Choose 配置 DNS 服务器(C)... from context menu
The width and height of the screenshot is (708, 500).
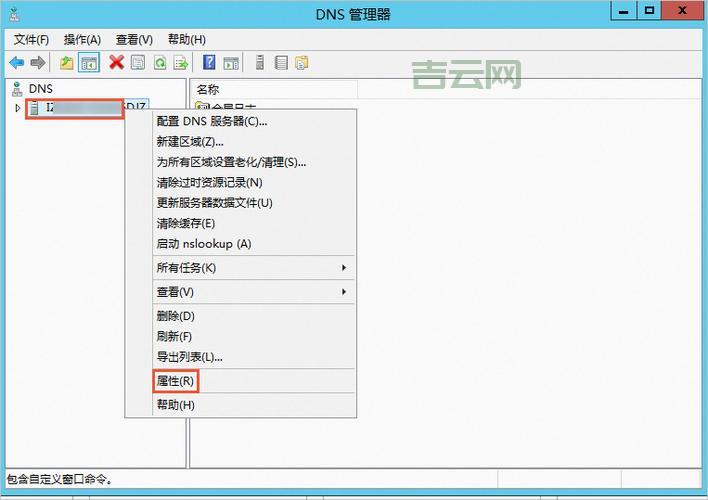[254, 121]
